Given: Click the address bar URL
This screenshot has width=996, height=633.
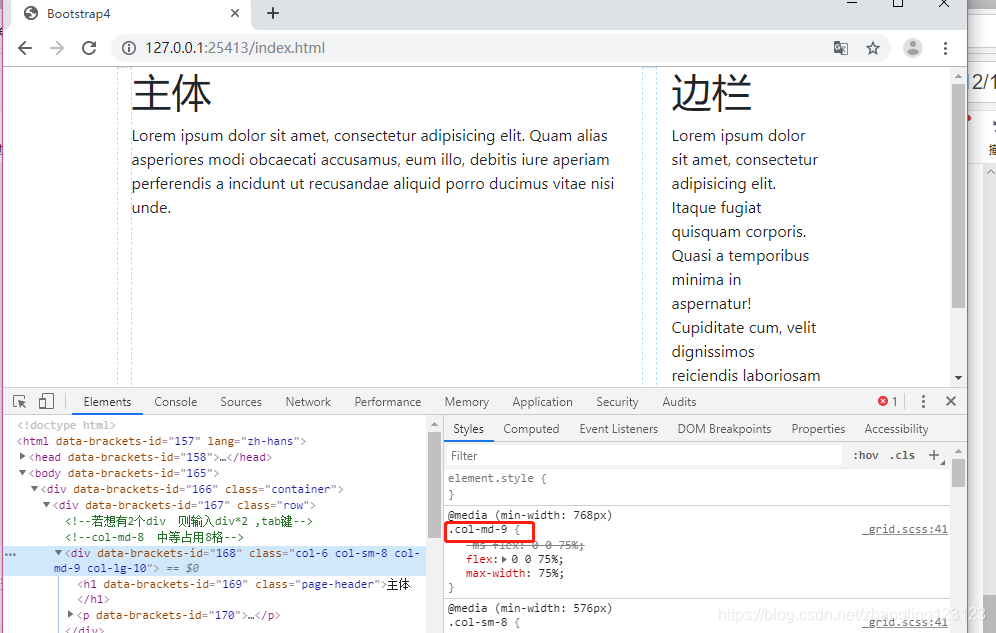Looking at the screenshot, I should tap(235, 48).
